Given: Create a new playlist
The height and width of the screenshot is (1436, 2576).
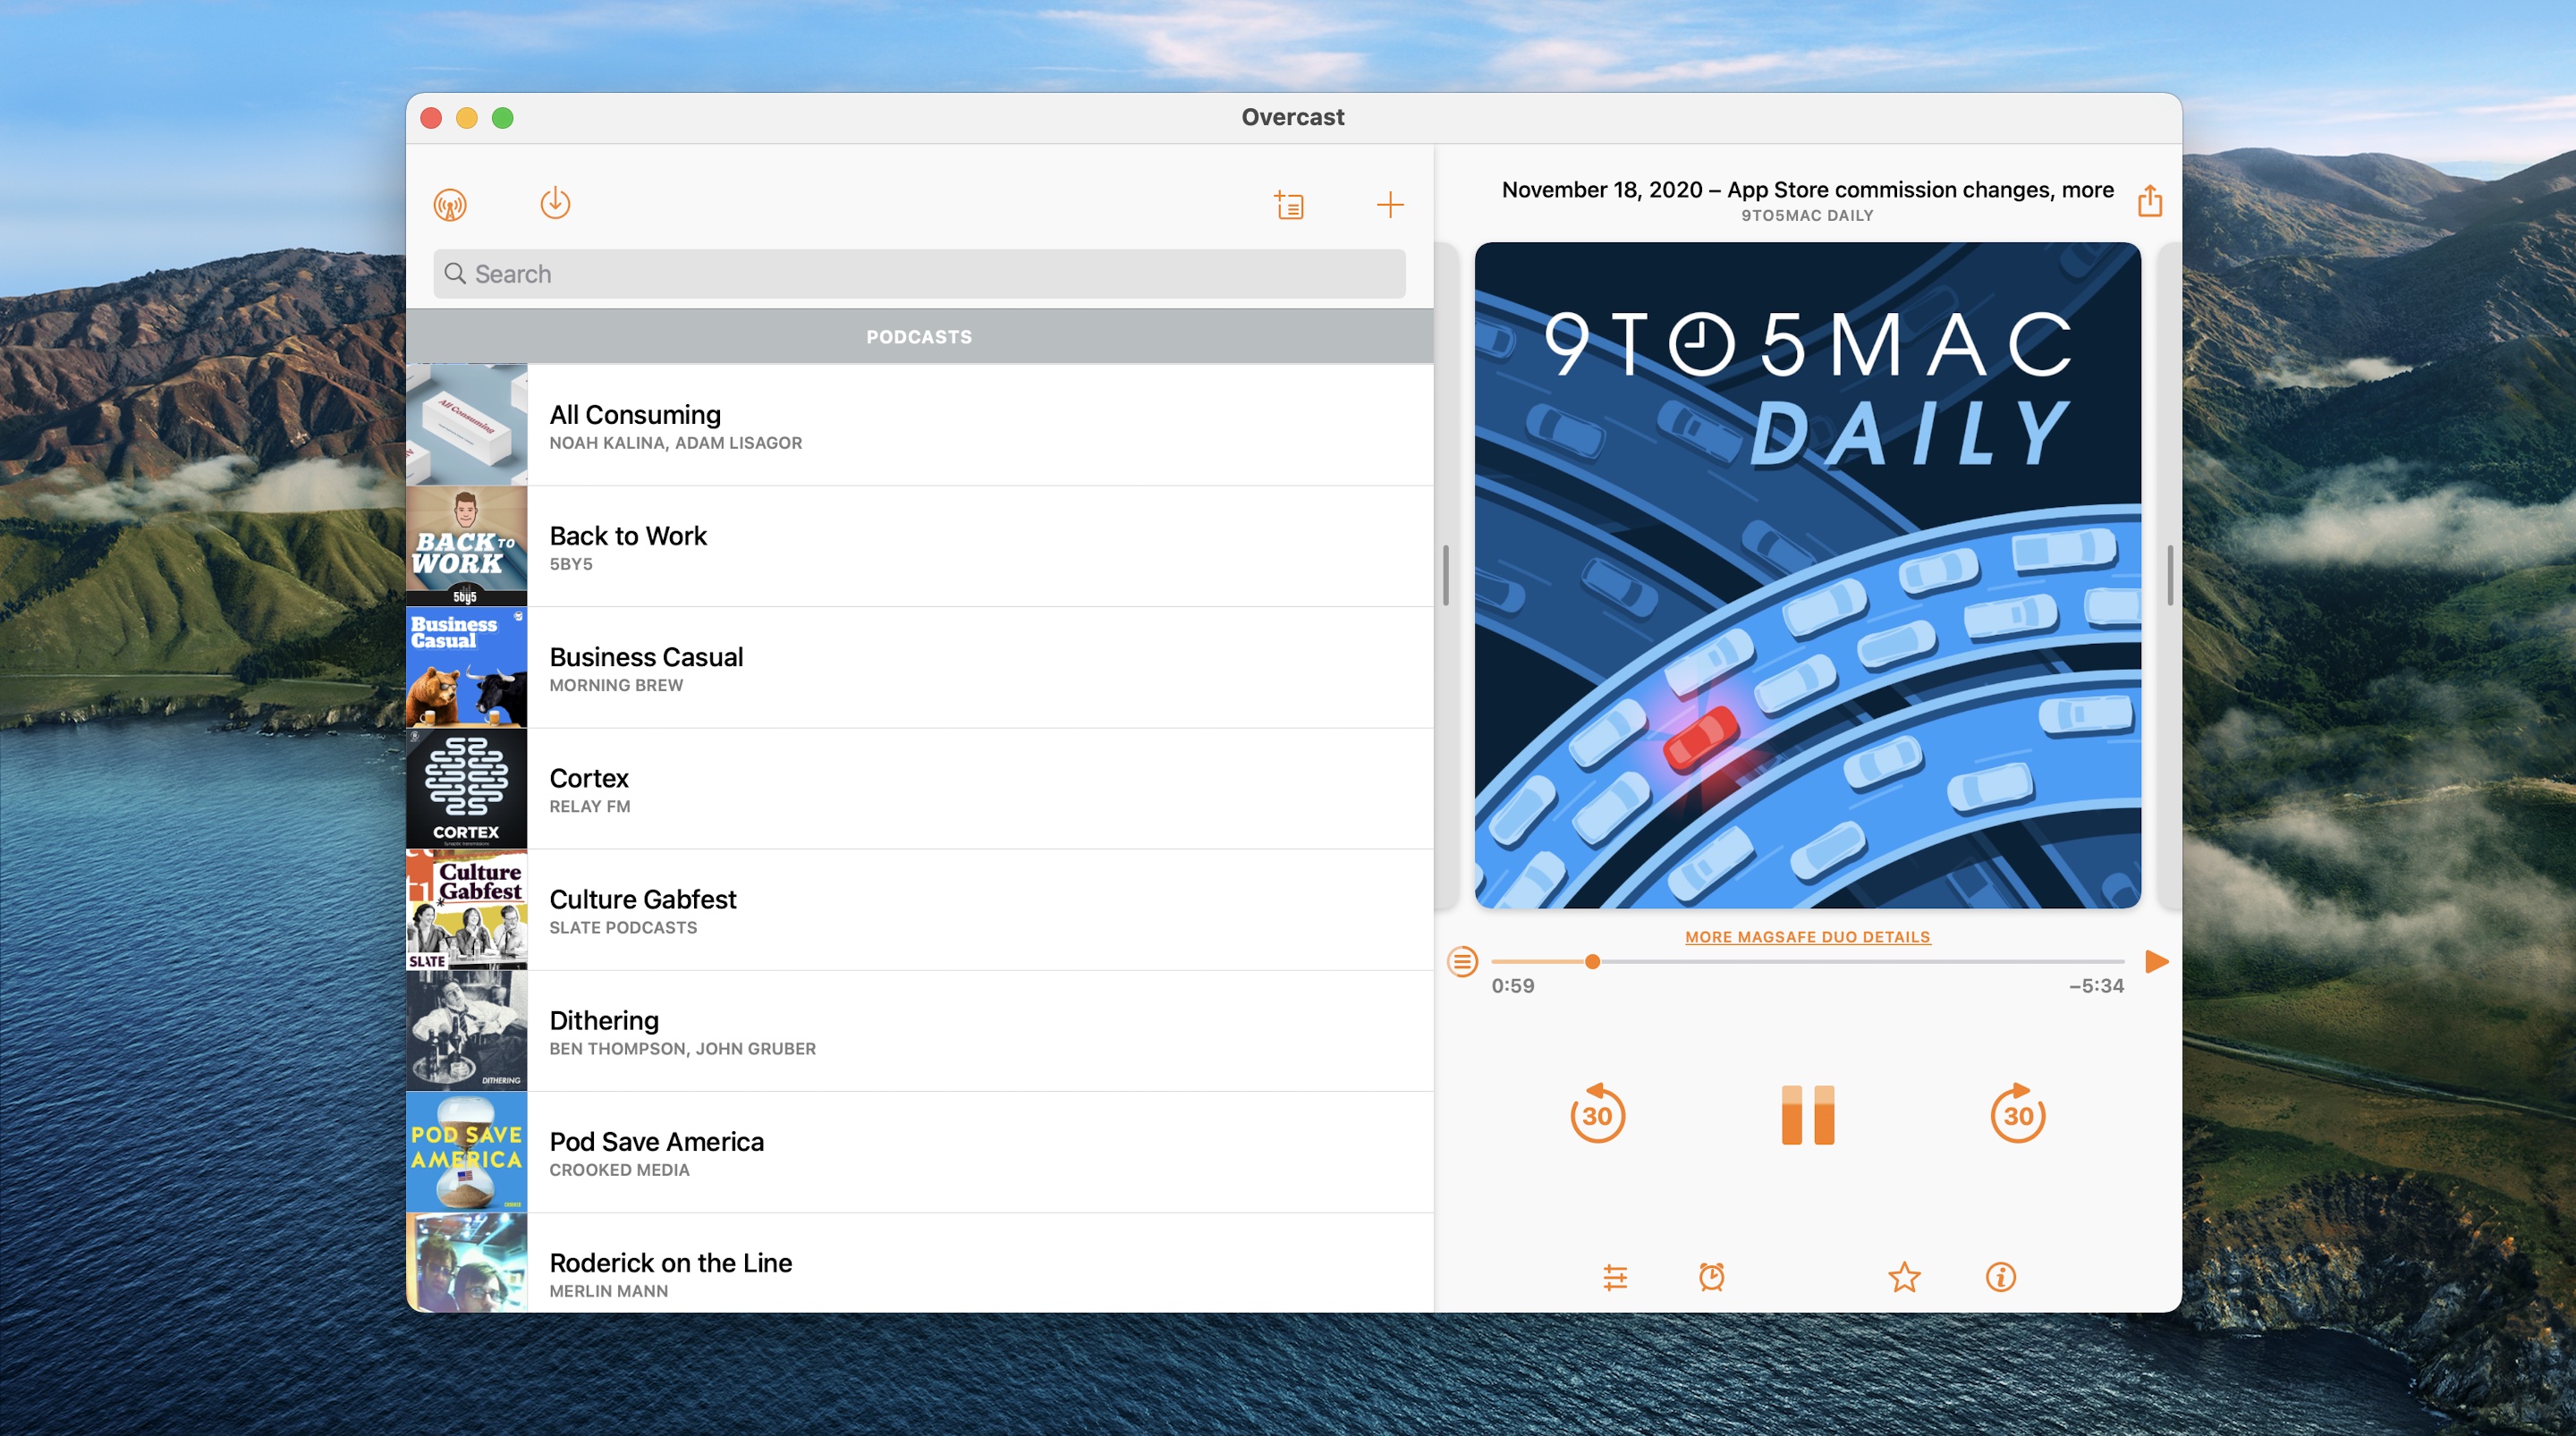Looking at the screenshot, I should click(x=1290, y=204).
